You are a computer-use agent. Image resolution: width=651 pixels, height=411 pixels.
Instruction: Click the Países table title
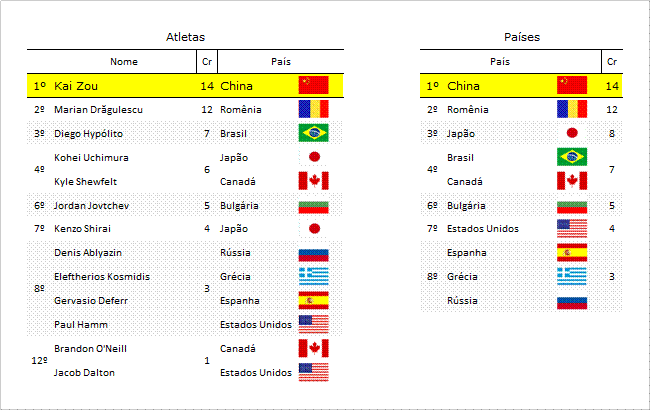(522, 37)
